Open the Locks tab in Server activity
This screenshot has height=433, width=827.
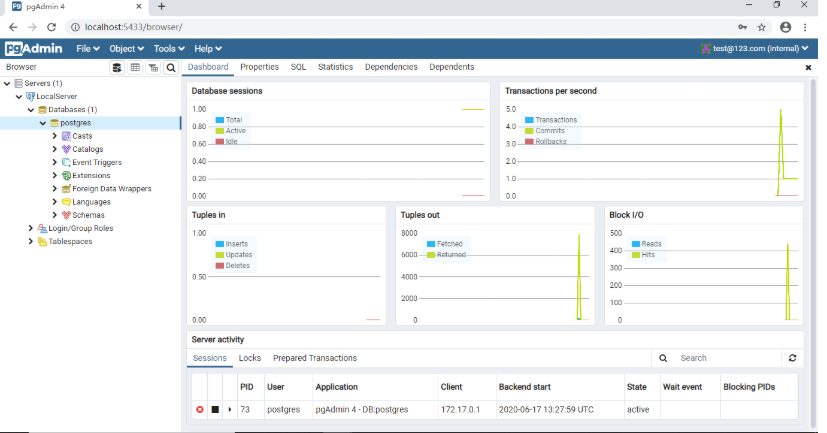click(250, 358)
